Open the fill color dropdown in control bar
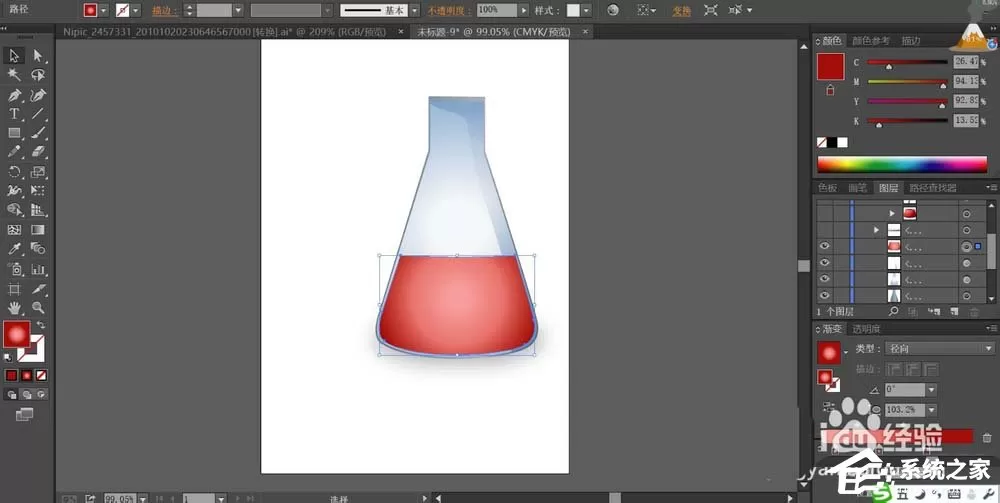 (x=104, y=11)
